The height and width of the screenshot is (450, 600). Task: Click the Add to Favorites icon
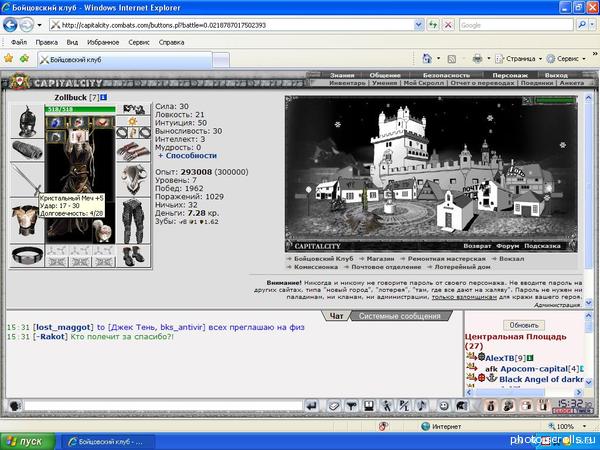[x=24, y=59]
